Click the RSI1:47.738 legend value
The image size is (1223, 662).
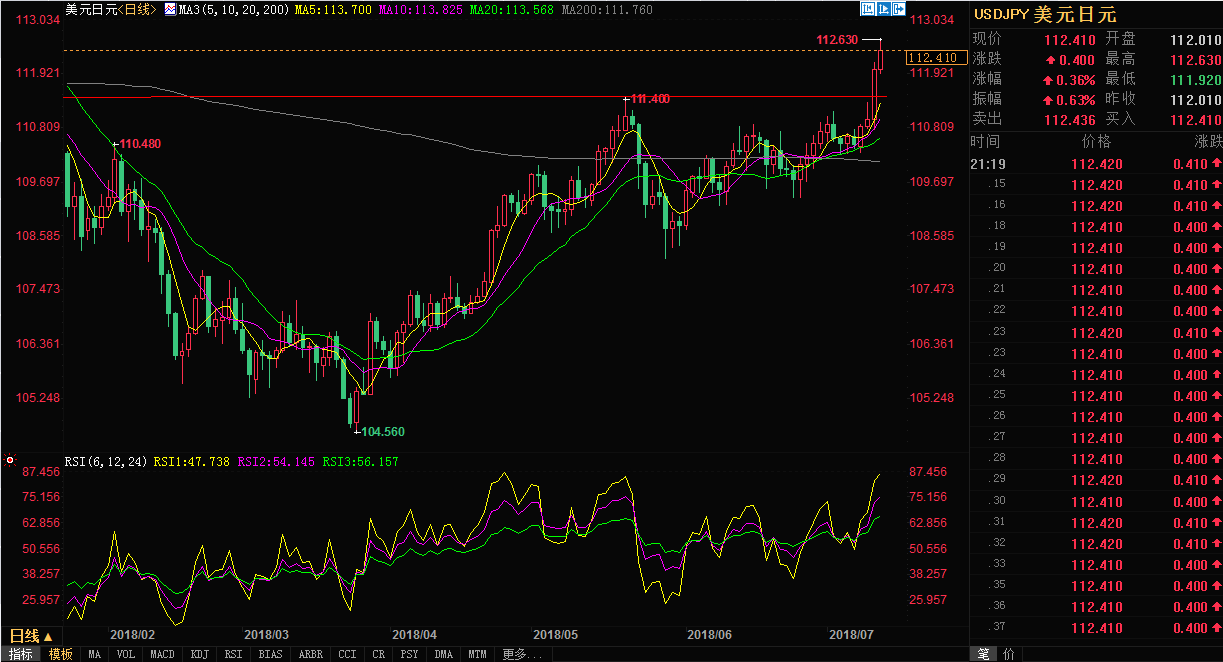(x=193, y=461)
